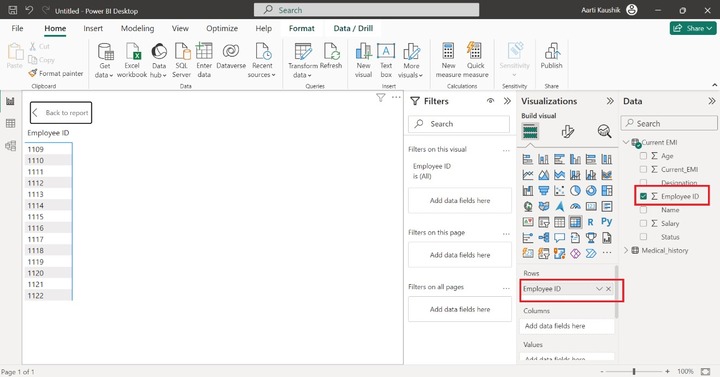Select the R script visual

(591, 222)
